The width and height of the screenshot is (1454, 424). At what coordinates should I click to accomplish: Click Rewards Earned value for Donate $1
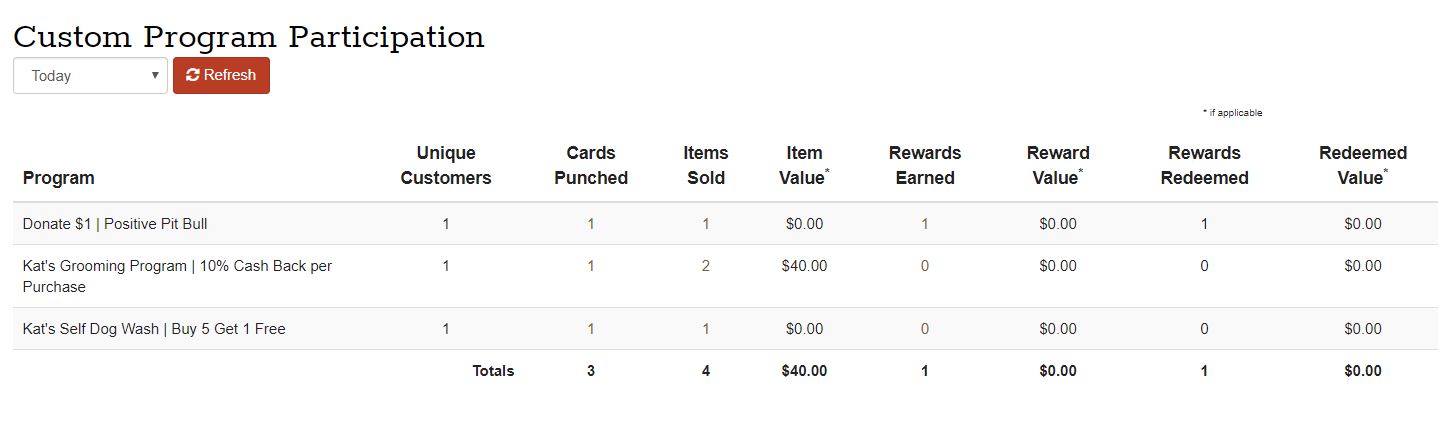pos(925,224)
